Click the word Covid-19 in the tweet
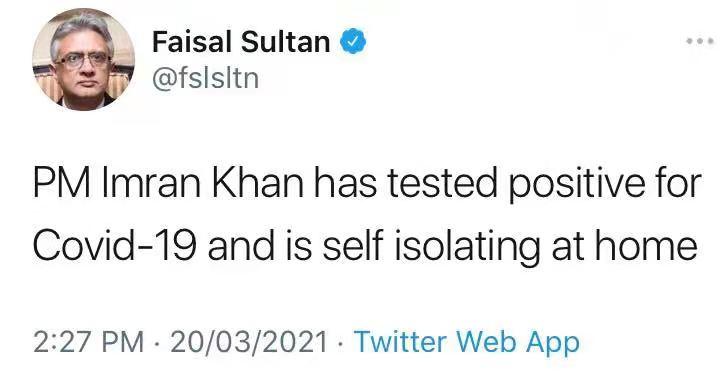This screenshot has width=728, height=378. tap(114, 246)
